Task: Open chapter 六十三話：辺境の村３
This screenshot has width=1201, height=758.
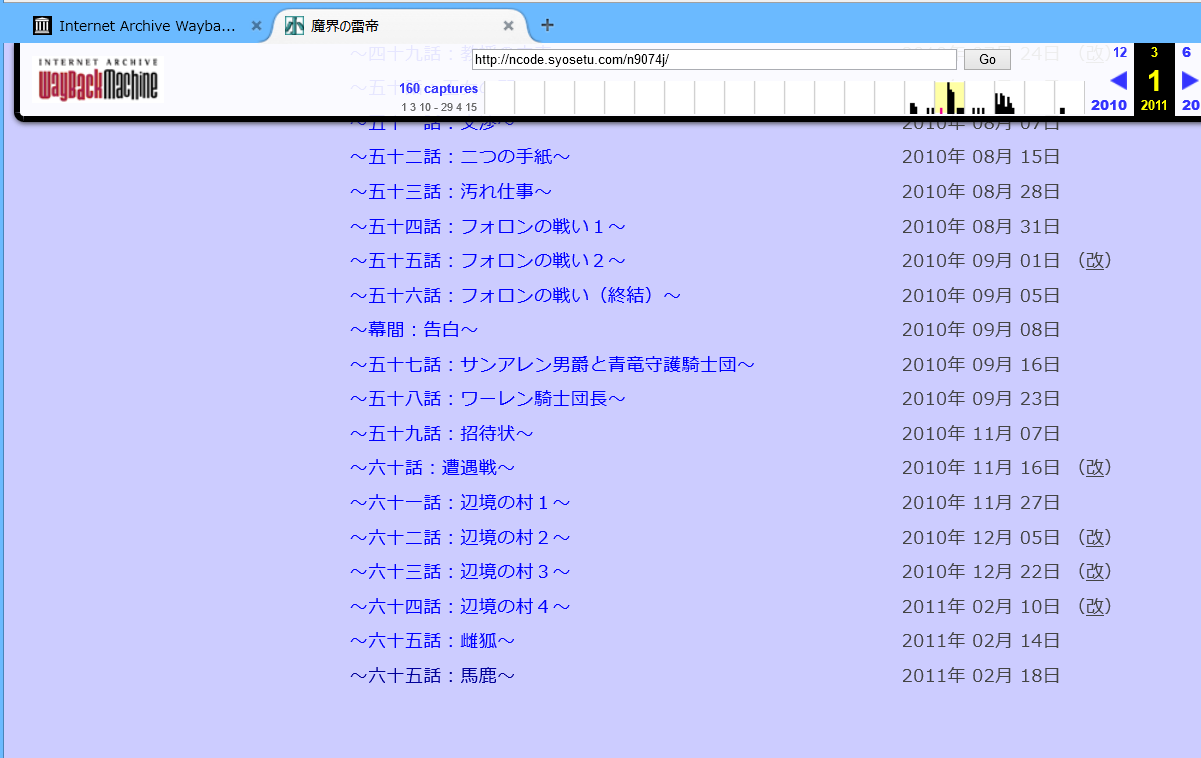Action: [x=460, y=572]
